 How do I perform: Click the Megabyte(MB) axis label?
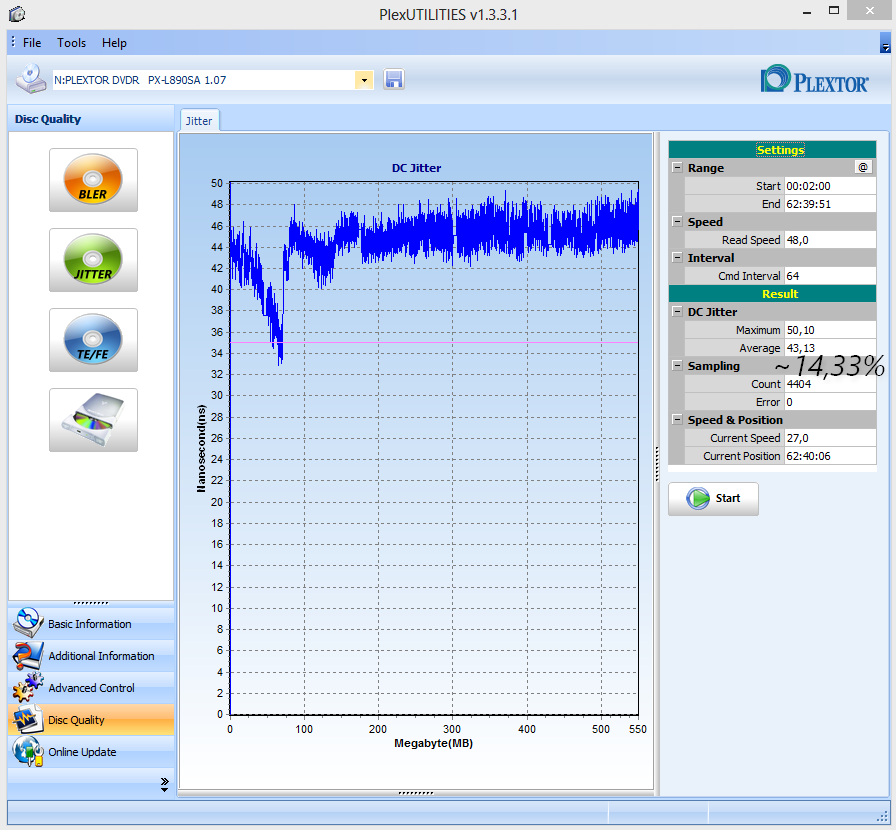pos(433,743)
